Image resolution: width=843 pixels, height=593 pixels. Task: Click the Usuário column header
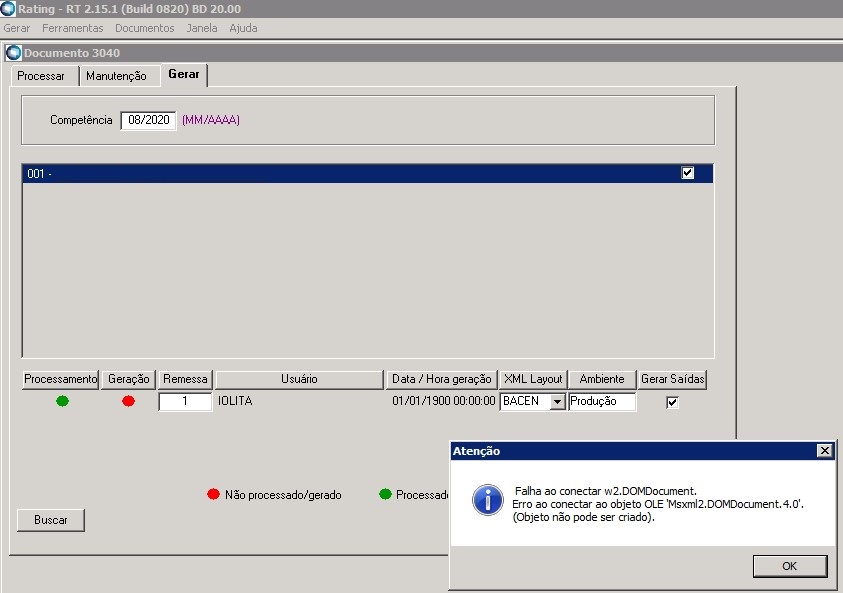[299, 379]
